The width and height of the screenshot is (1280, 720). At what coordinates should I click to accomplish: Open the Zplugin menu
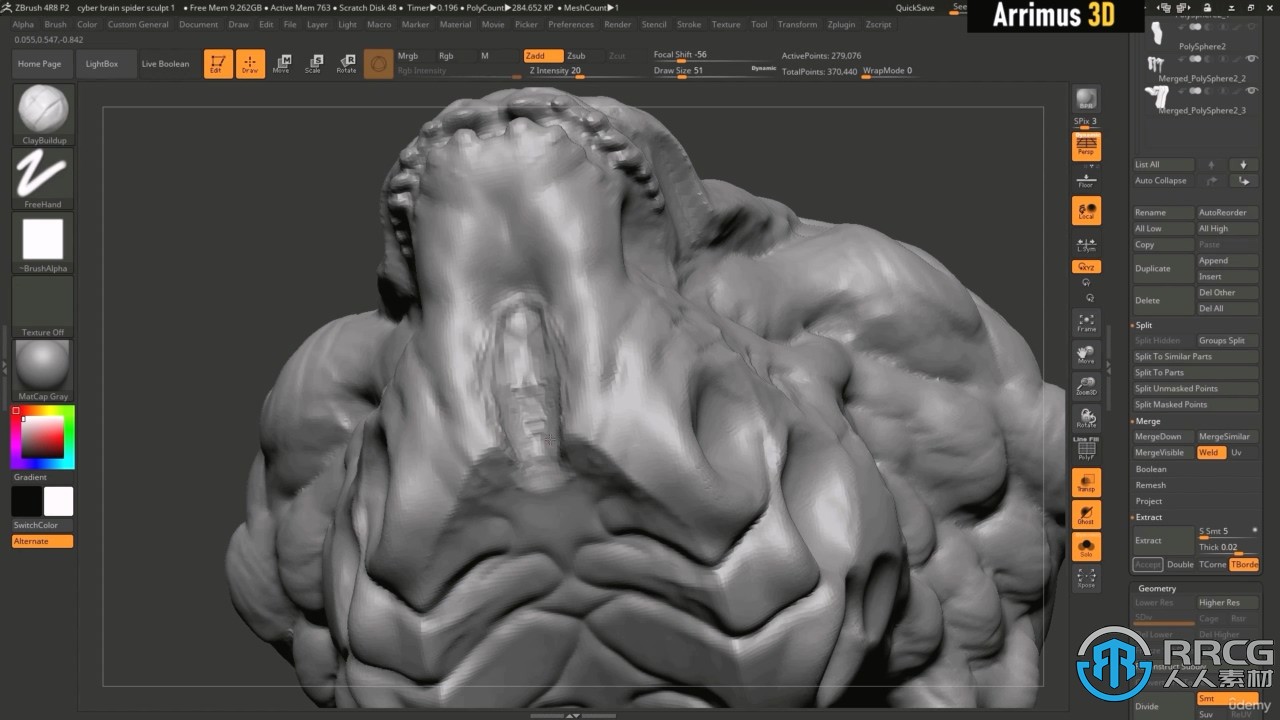842,24
